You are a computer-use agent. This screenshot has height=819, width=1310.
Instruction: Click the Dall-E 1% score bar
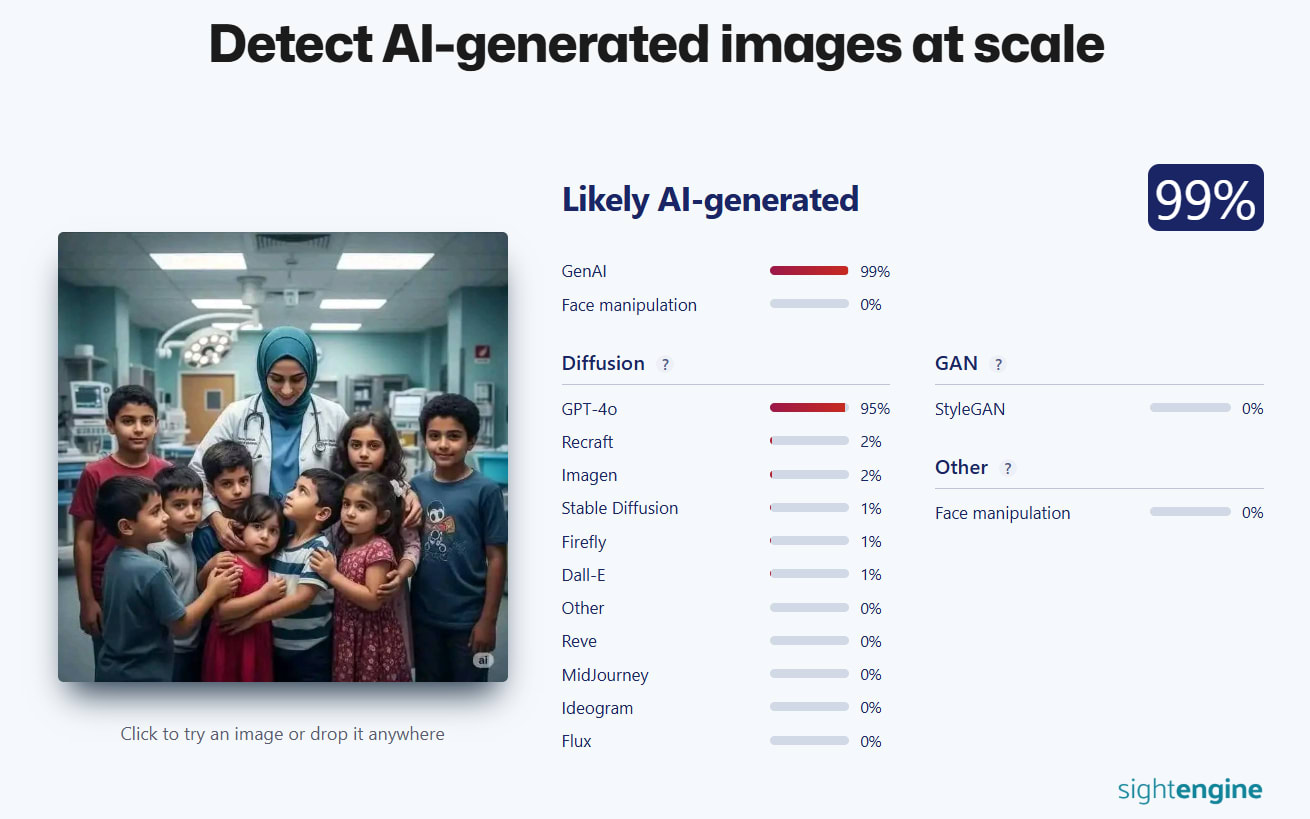click(809, 574)
